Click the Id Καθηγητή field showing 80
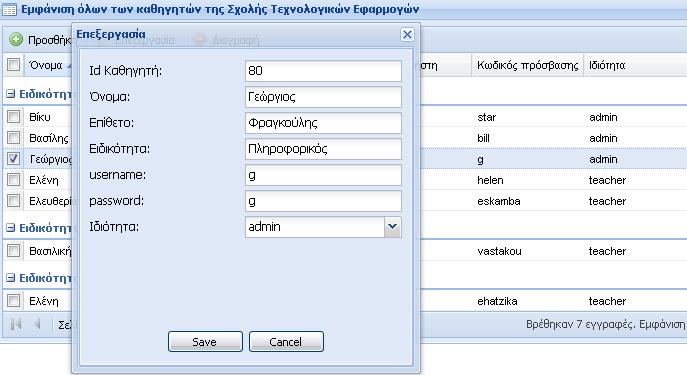 coord(323,71)
